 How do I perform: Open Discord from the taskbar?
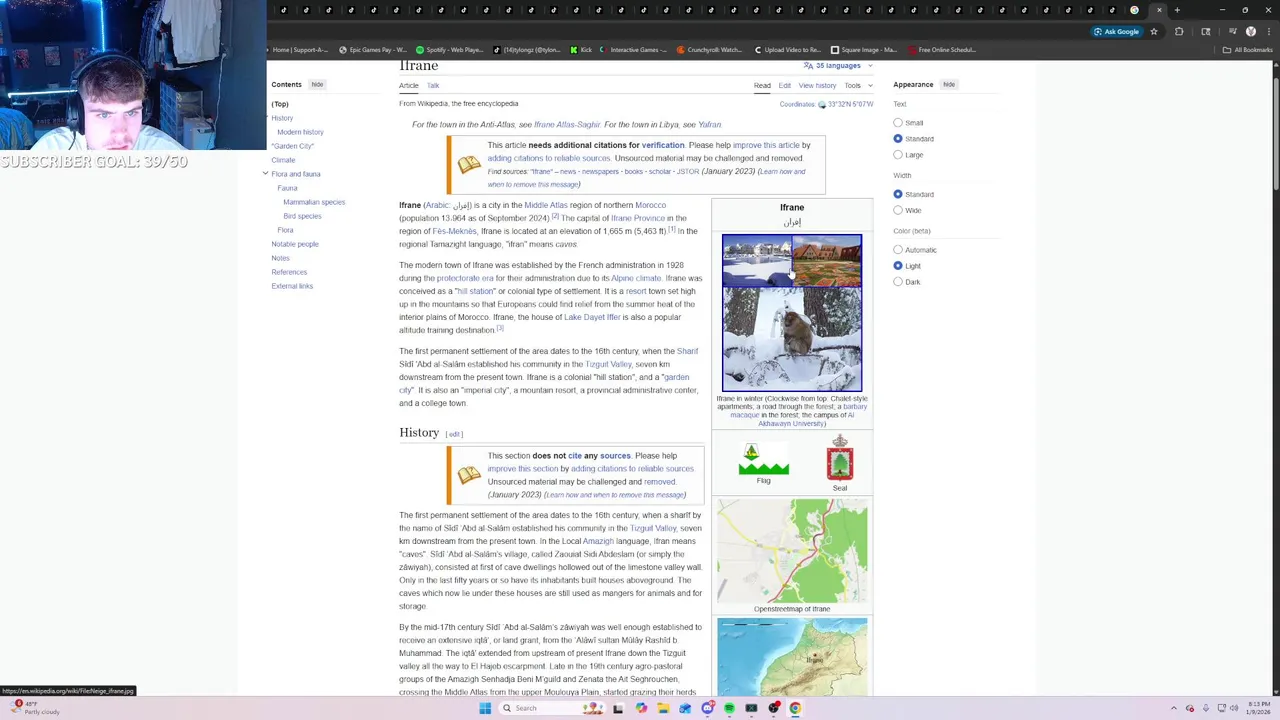708,708
